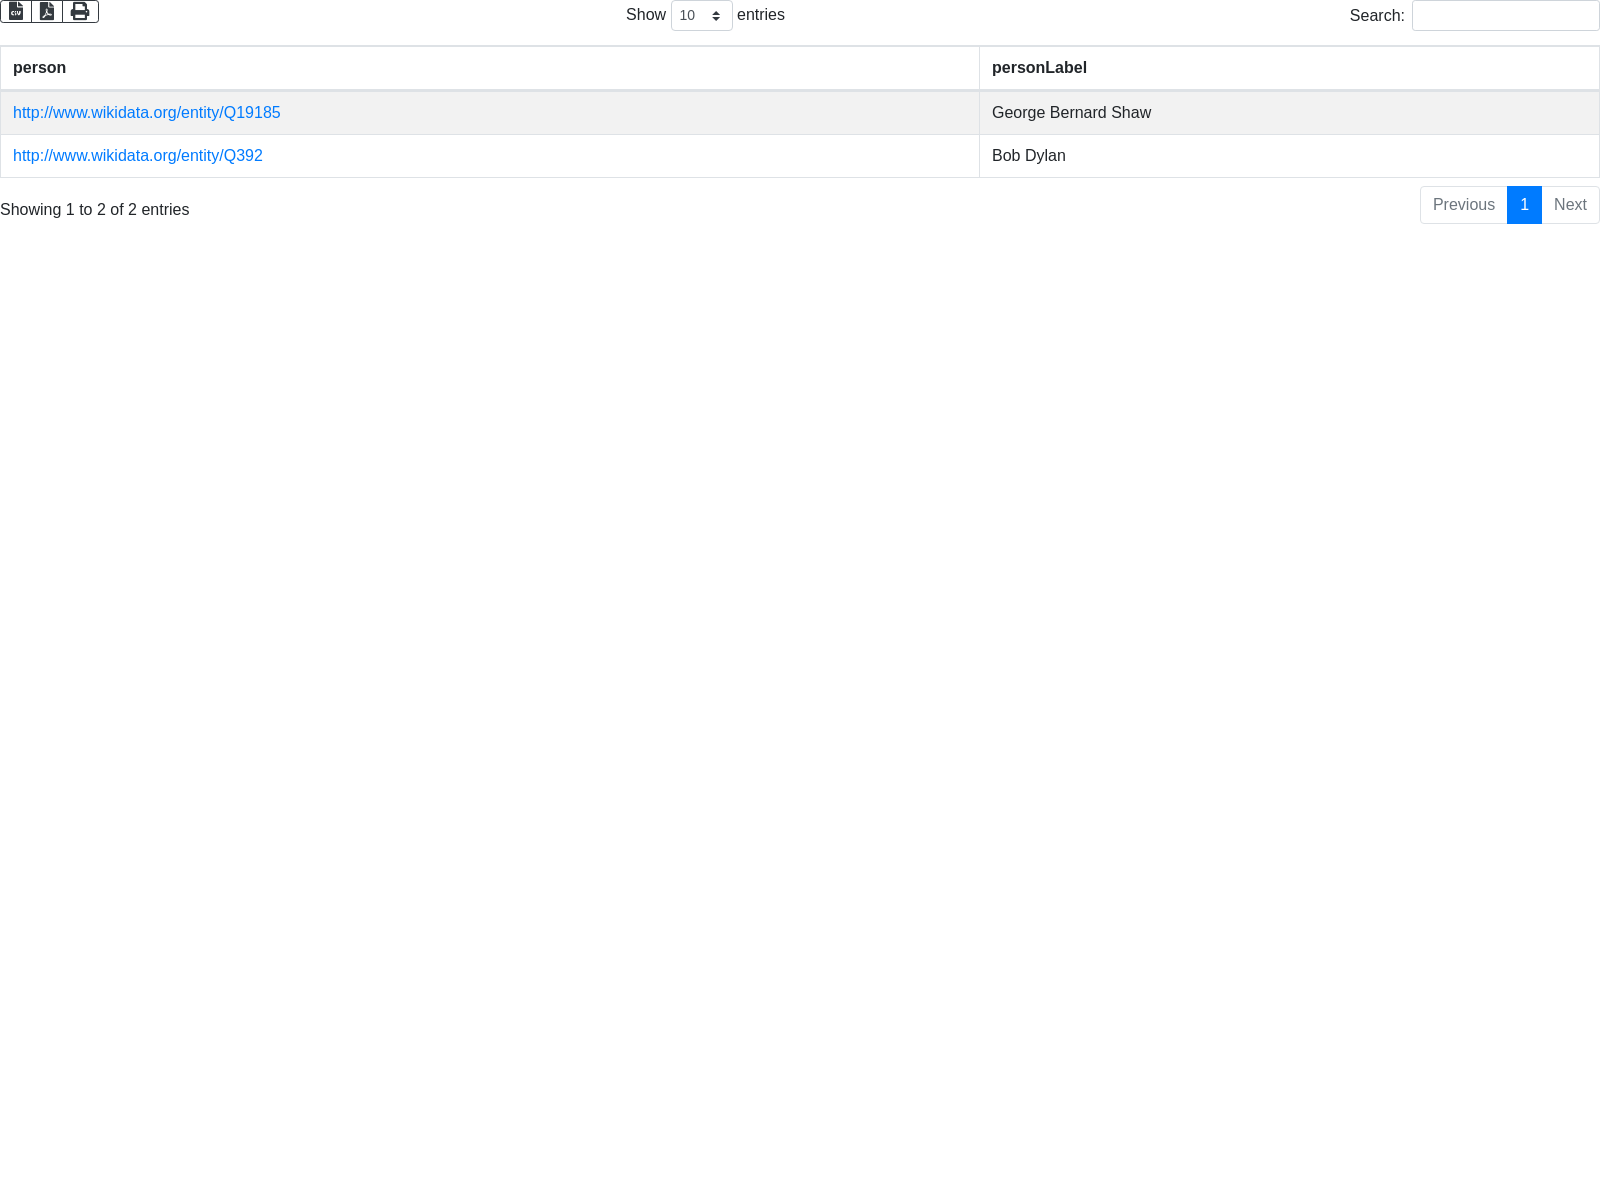Export the table as CSV
The image size is (1600, 1200).
(16, 11)
